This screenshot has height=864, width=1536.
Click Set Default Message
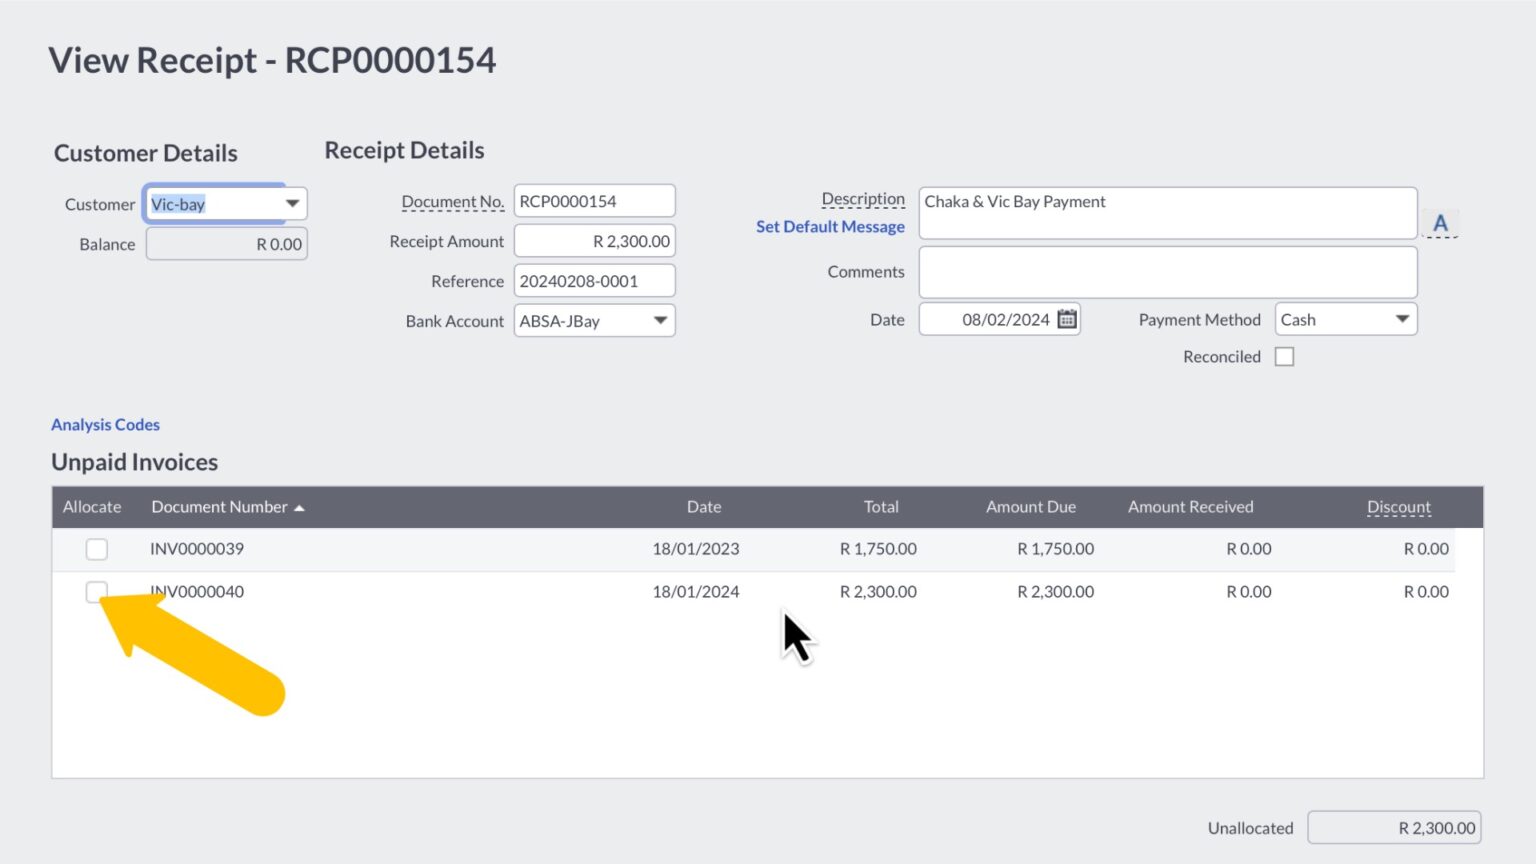[829, 226]
